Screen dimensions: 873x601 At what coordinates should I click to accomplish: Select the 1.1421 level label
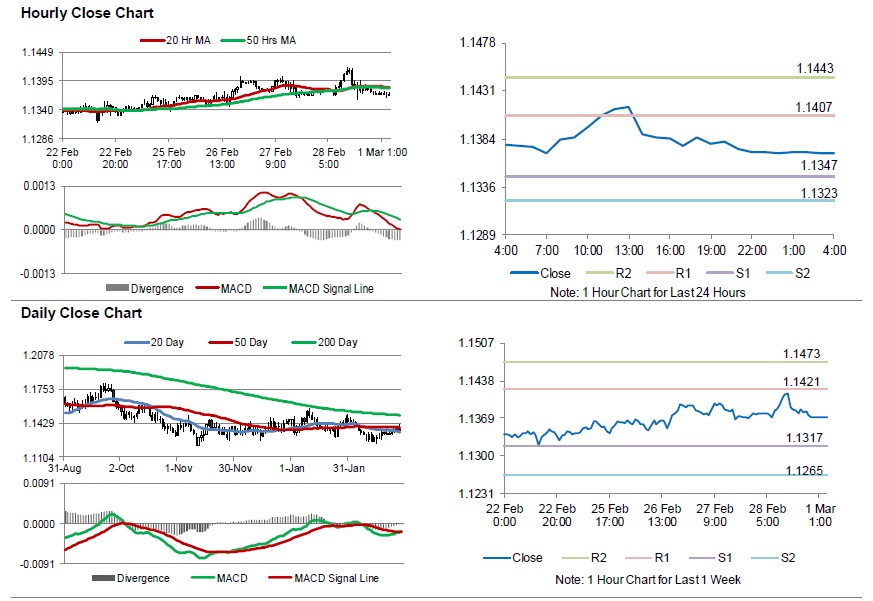[802, 381]
